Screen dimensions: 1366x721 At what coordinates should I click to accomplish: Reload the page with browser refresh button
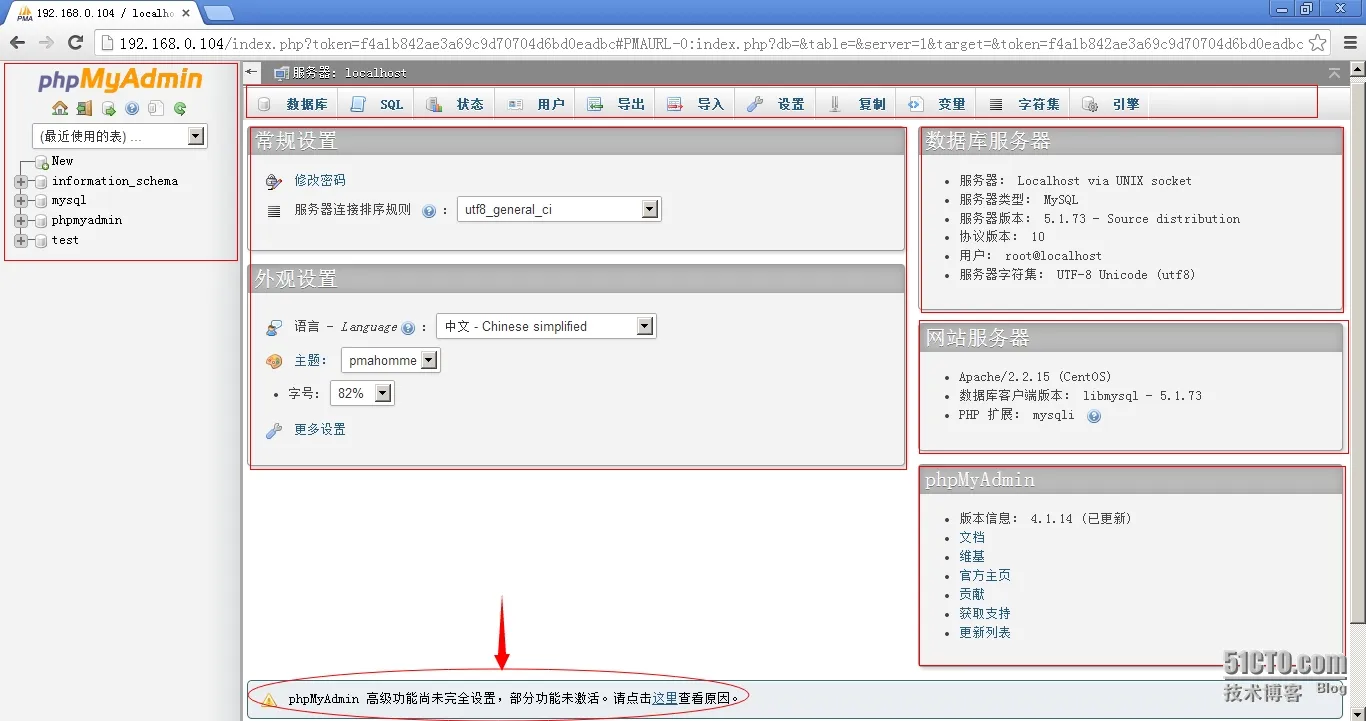(x=75, y=42)
